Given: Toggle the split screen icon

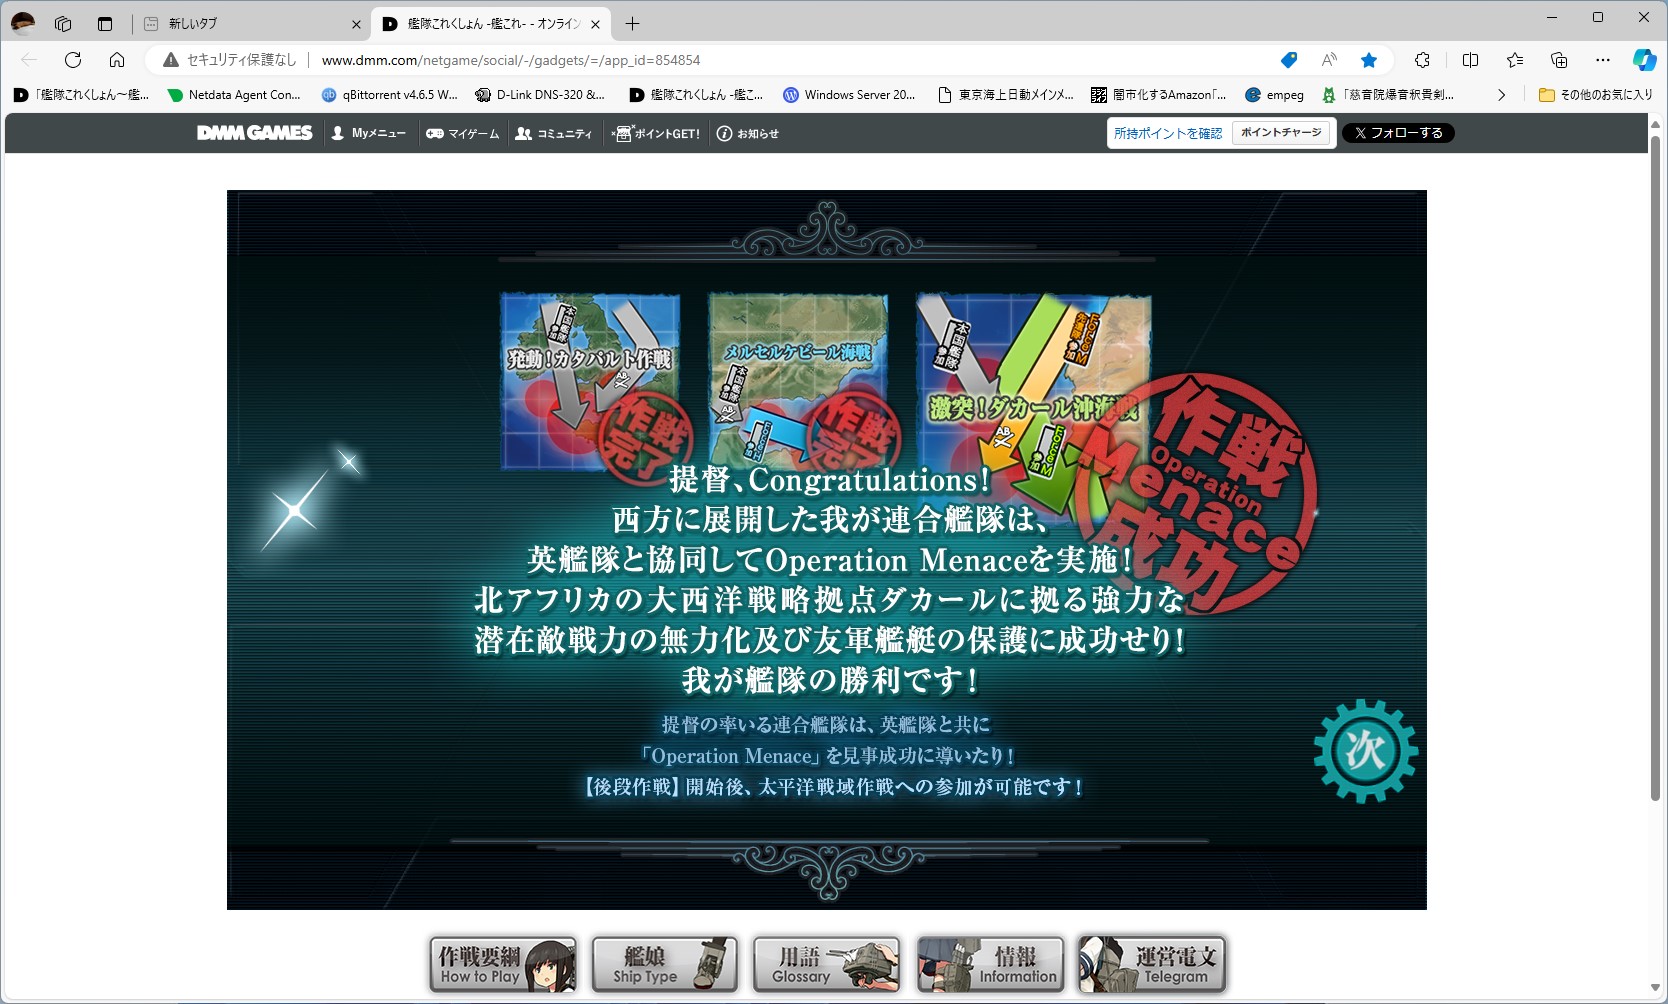Looking at the screenshot, I should (1470, 60).
